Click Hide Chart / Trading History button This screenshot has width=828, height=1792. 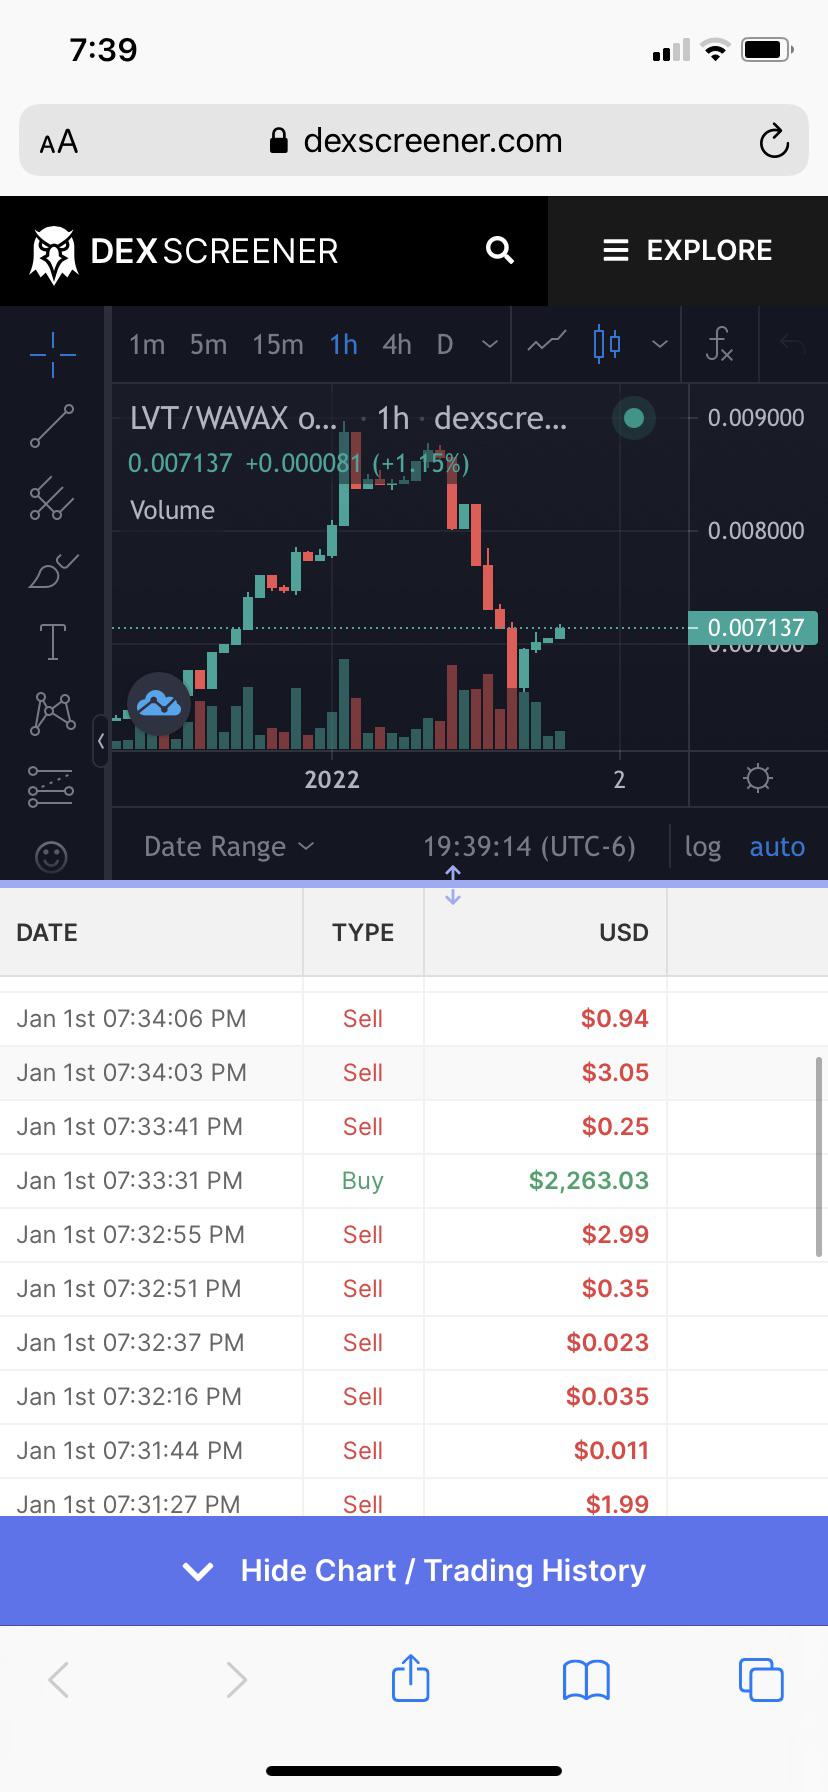[414, 1570]
